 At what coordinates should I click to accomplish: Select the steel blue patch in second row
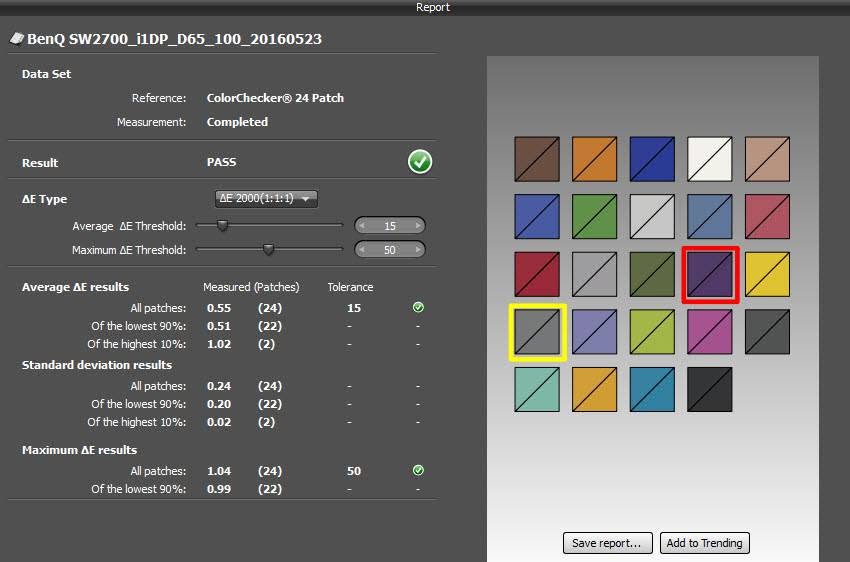[x=710, y=217]
